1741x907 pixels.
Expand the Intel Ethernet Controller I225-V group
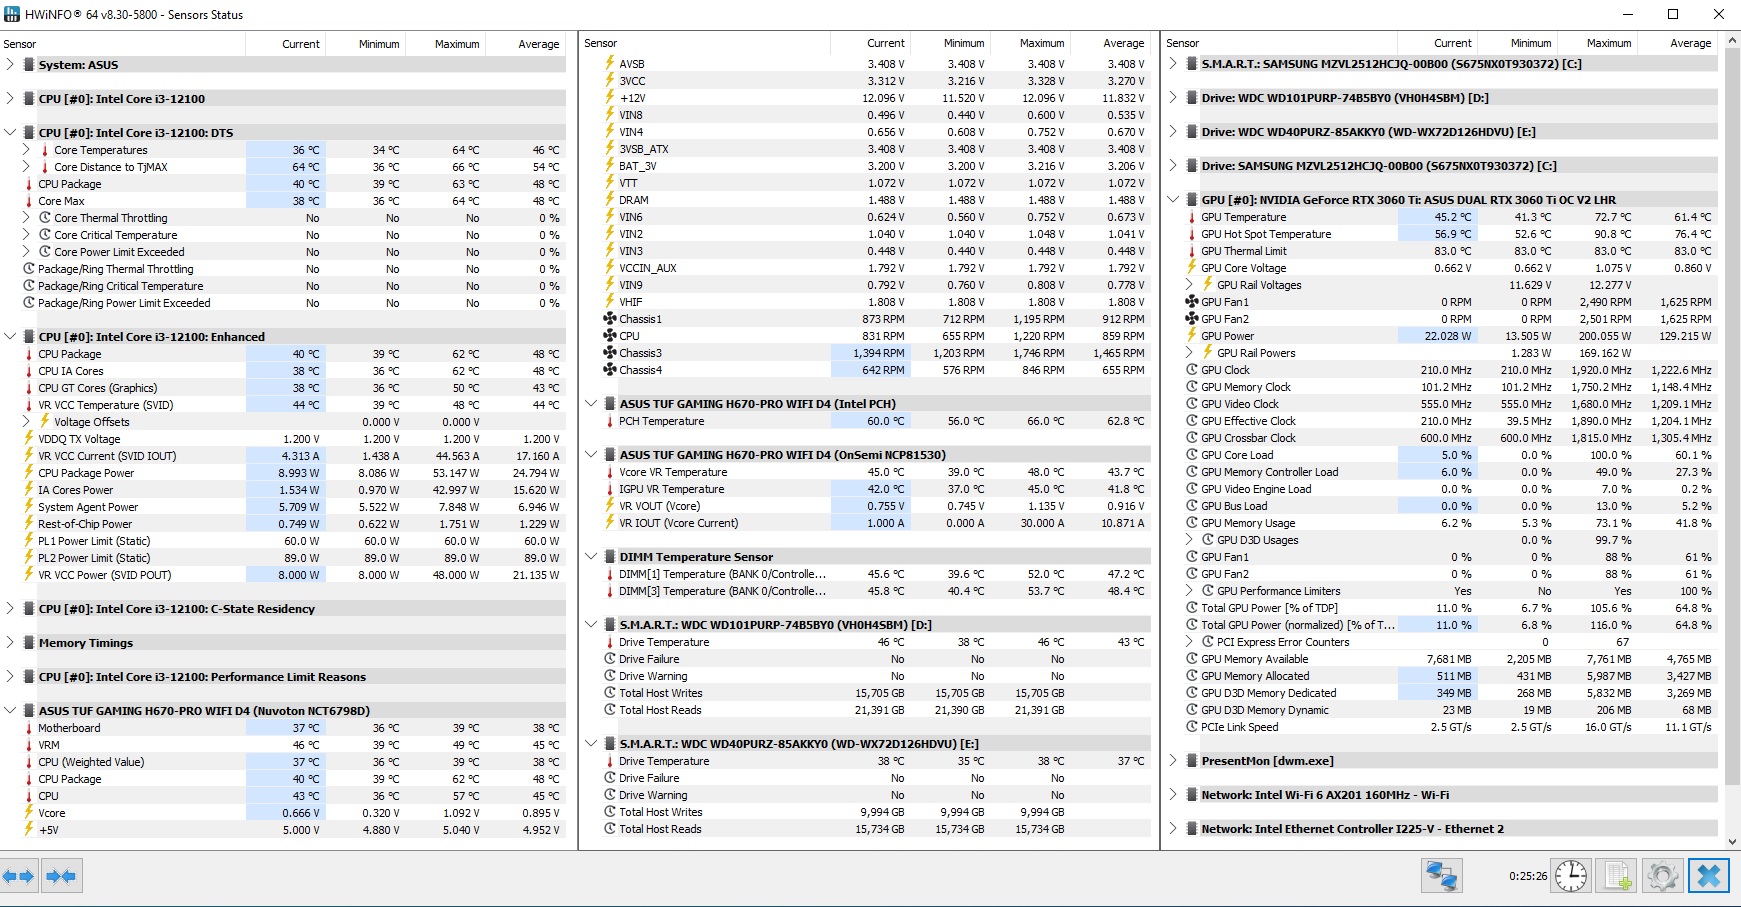[1173, 829]
